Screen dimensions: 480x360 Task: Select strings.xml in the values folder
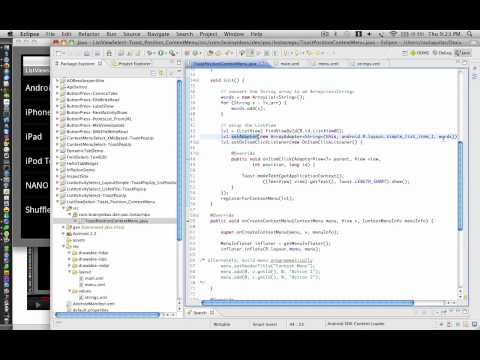(96, 297)
